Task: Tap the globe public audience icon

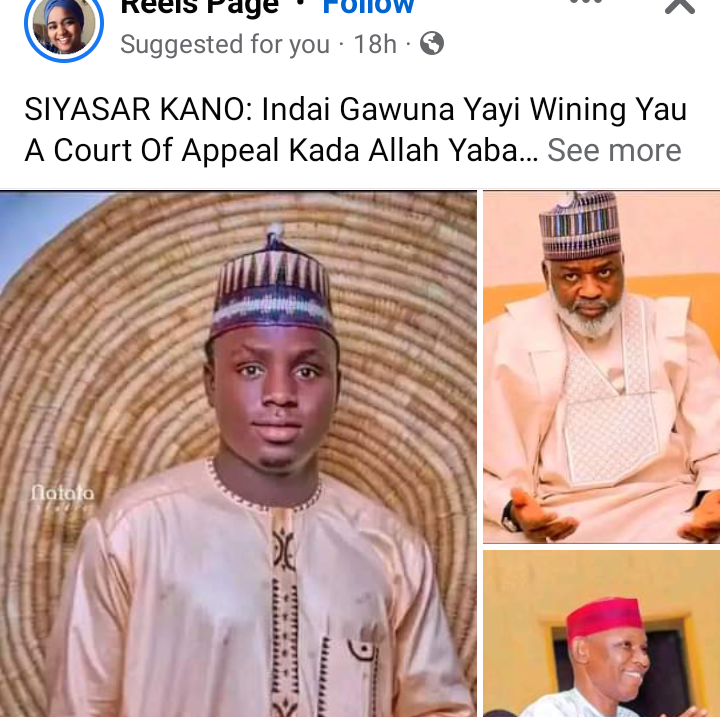Action: point(432,44)
